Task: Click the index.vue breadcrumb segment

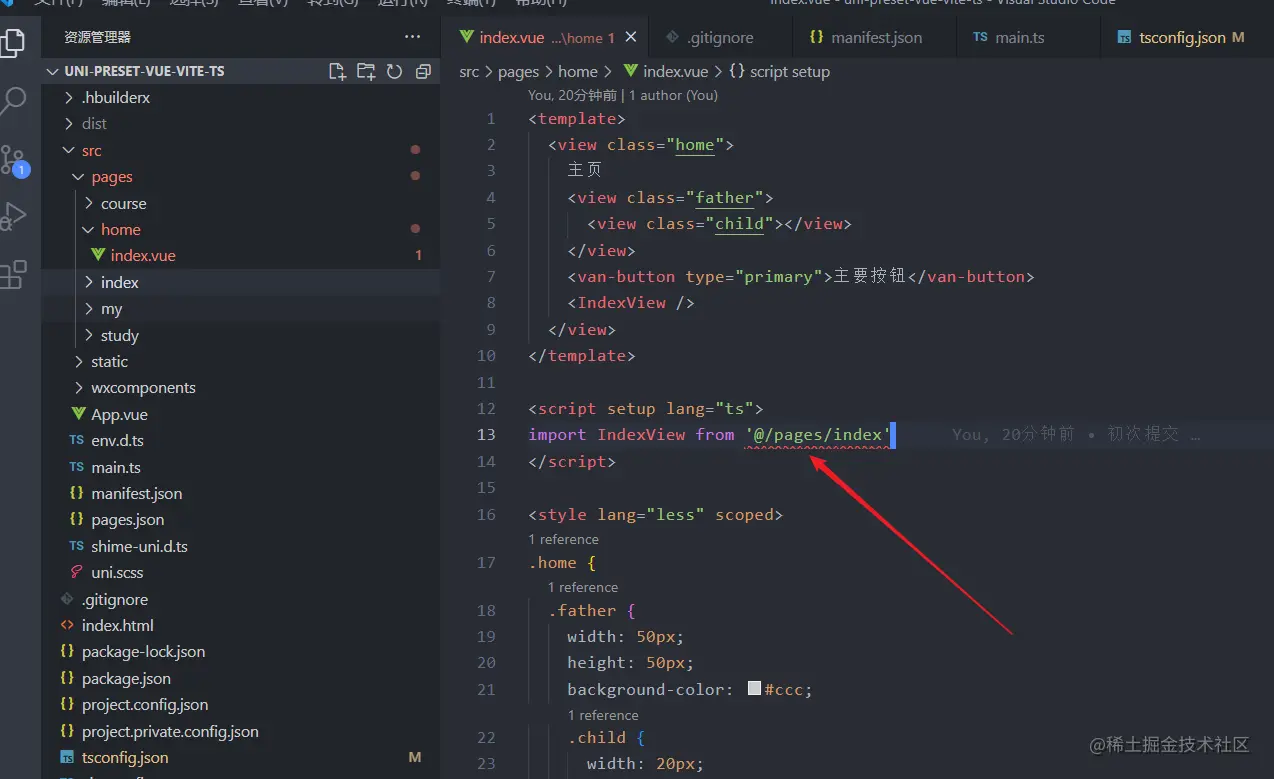Action: coord(665,72)
